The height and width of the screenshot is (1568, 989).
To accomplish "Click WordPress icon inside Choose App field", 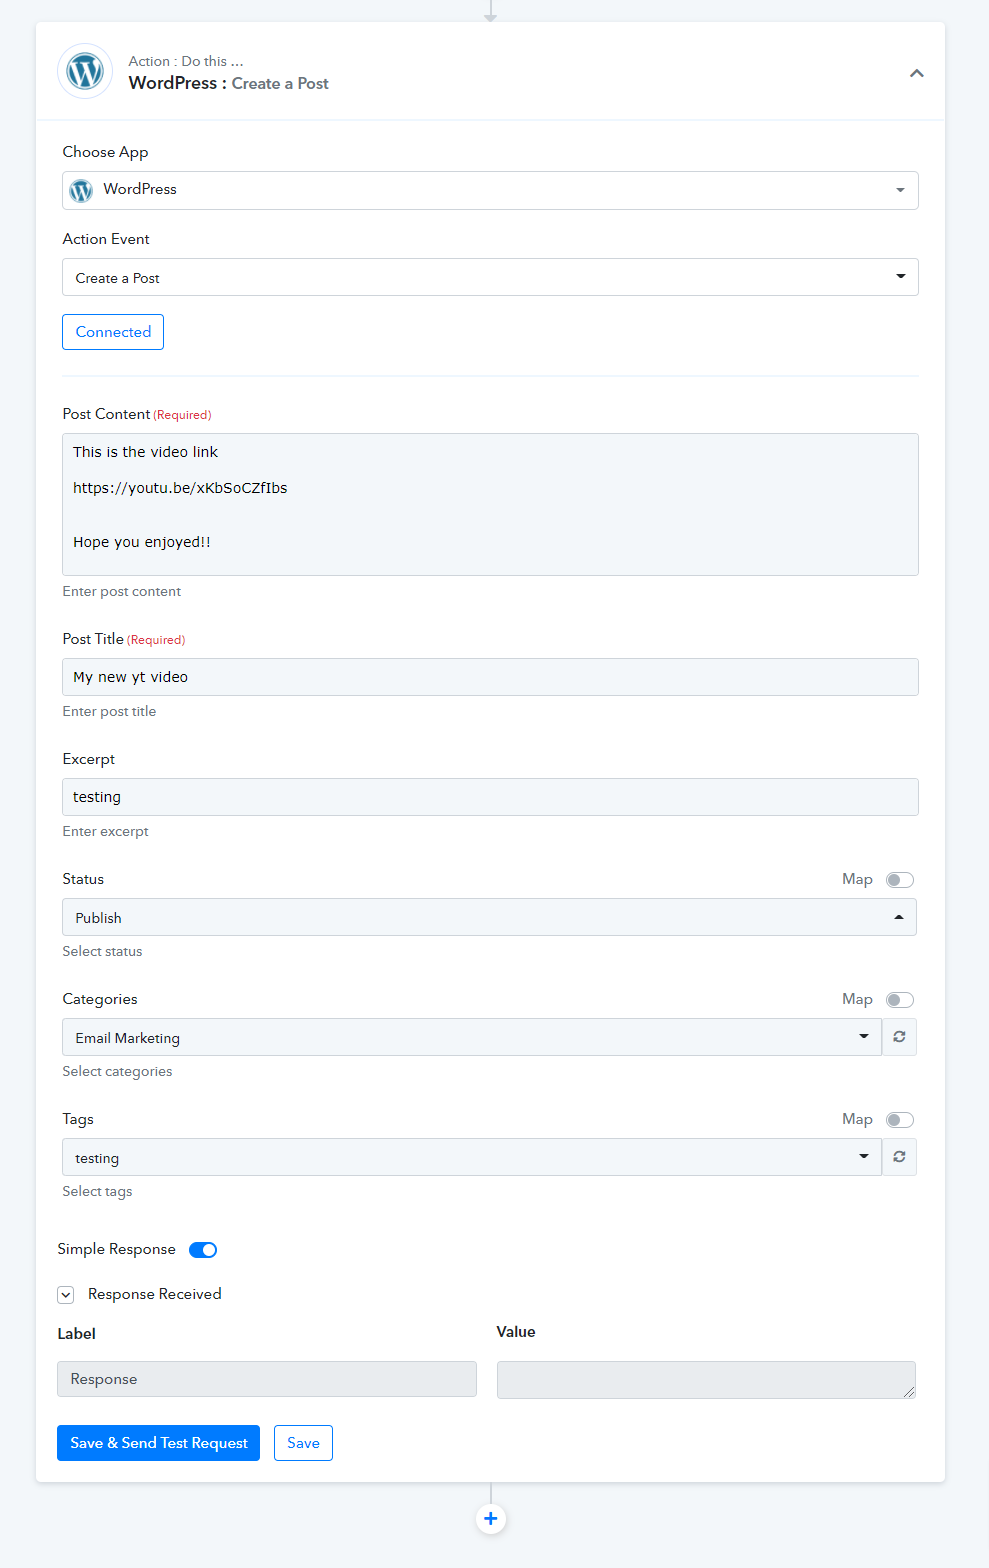I will point(81,190).
